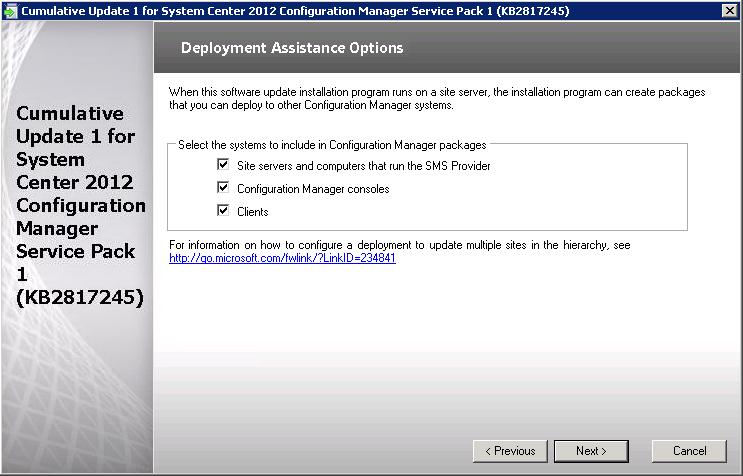743x476 pixels.
Task: Disable the Clients checkbox
Action: (223, 211)
